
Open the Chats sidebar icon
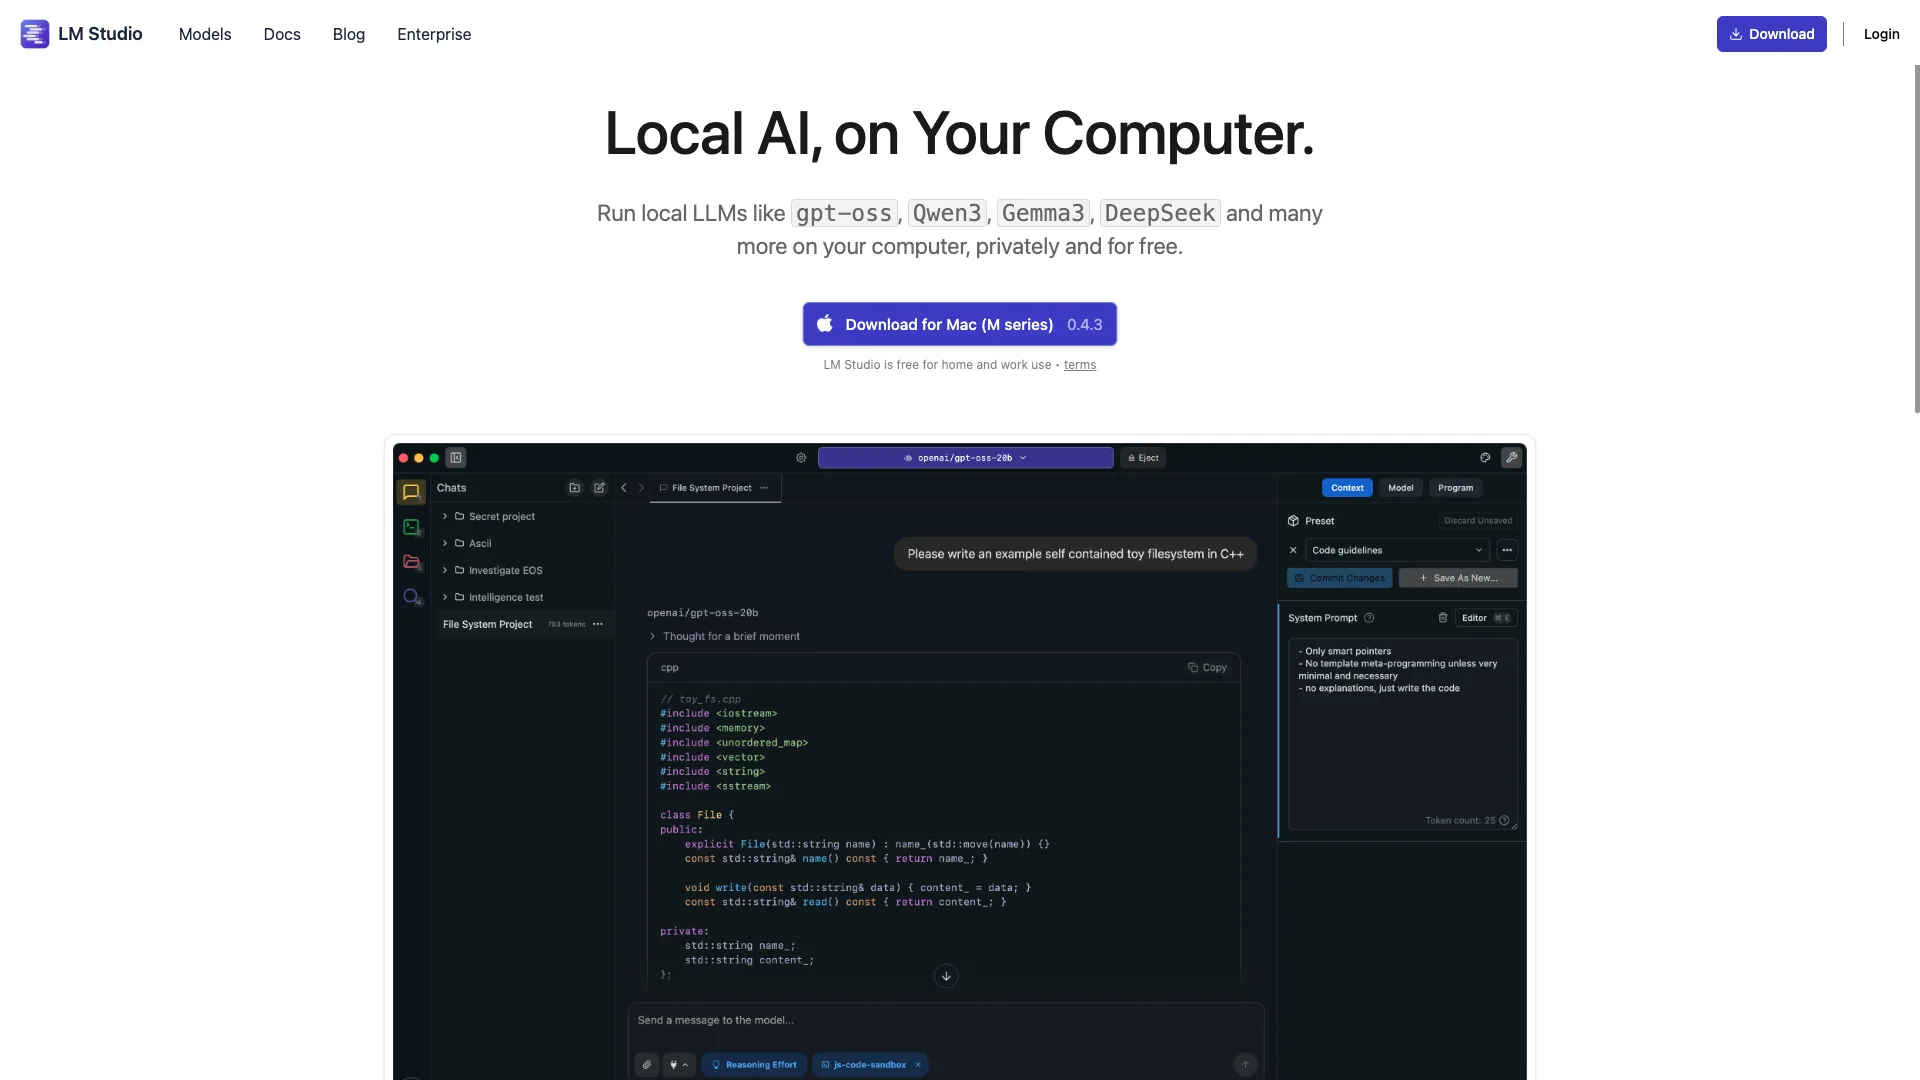tap(411, 492)
